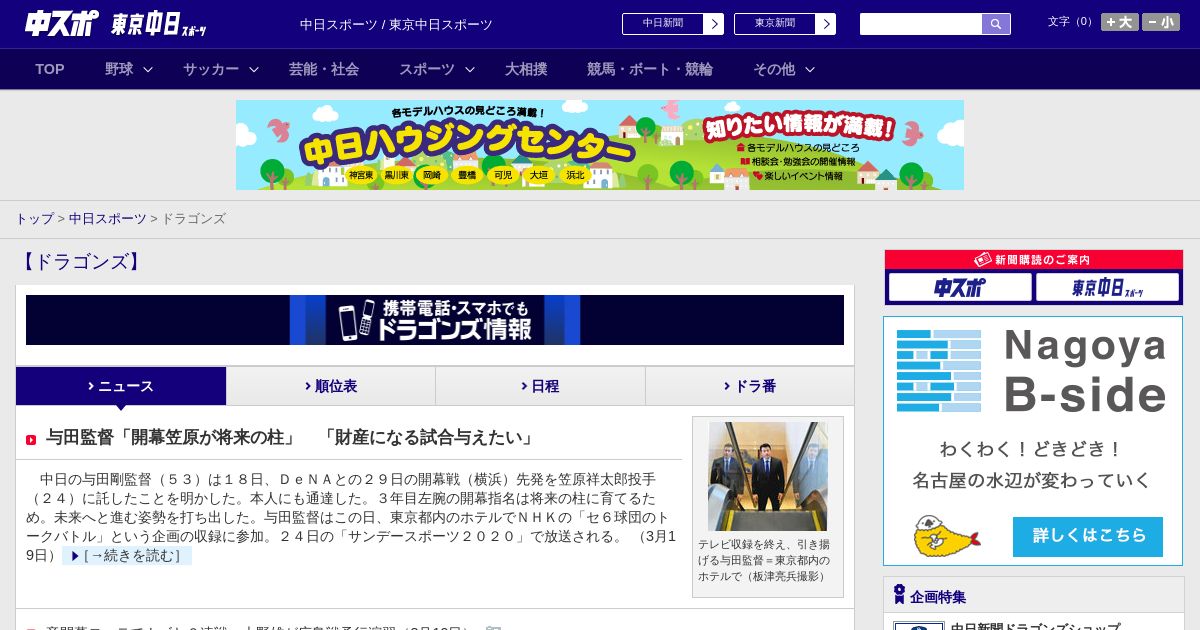Click the 中スポ logo in header
Image resolution: width=1200 pixels, height=630 pixels.
(61, 23)
